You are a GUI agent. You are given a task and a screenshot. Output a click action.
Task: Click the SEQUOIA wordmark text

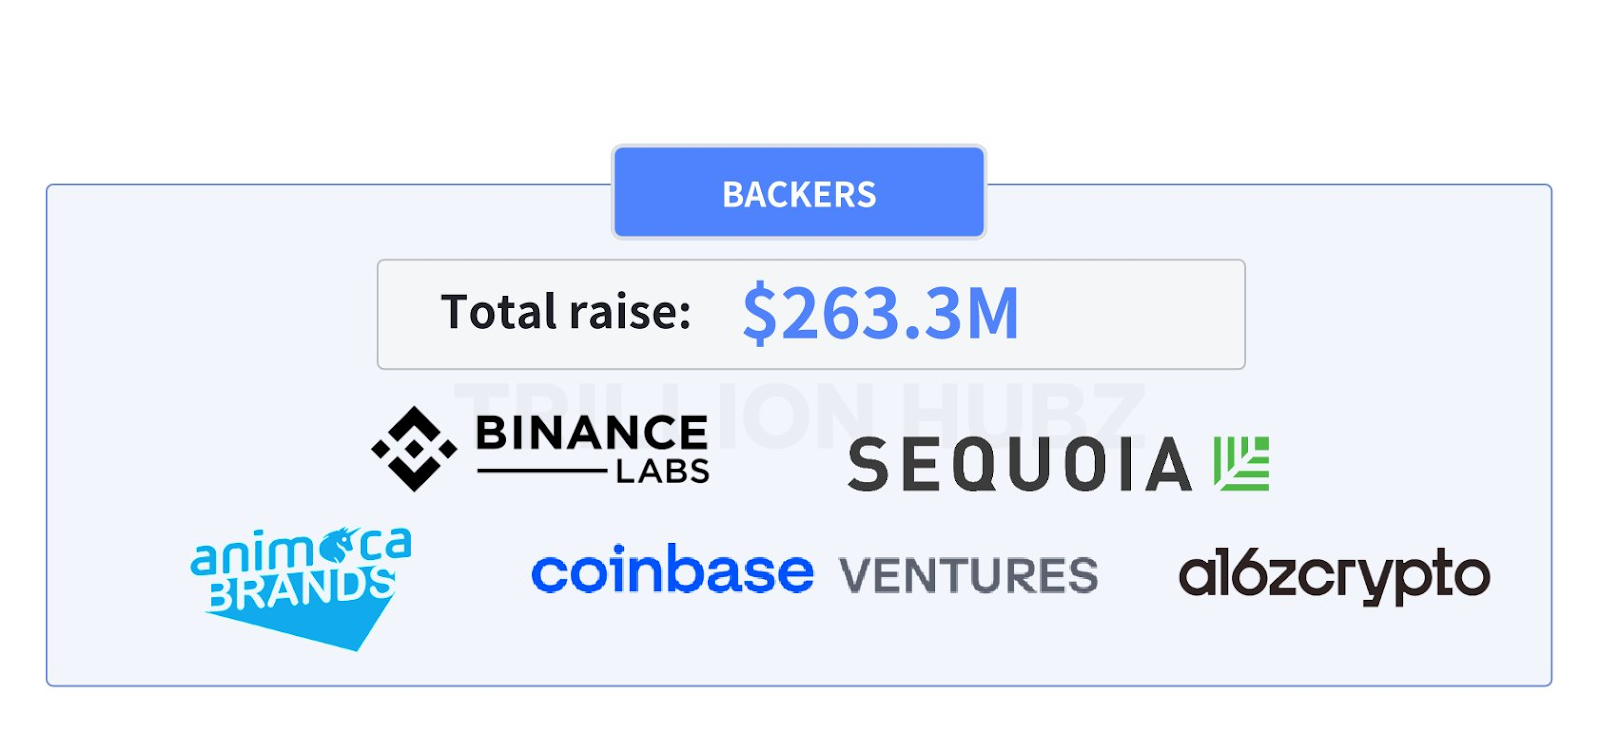point(1020,465)
